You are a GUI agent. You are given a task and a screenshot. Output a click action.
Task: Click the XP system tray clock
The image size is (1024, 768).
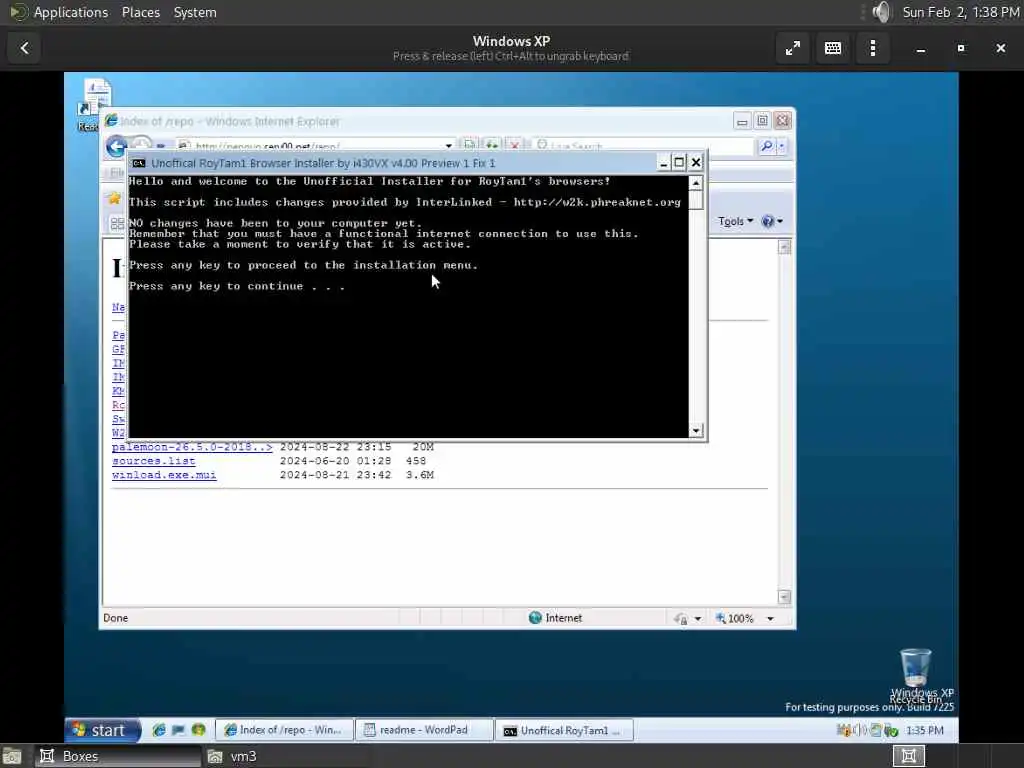click(925, 730)
